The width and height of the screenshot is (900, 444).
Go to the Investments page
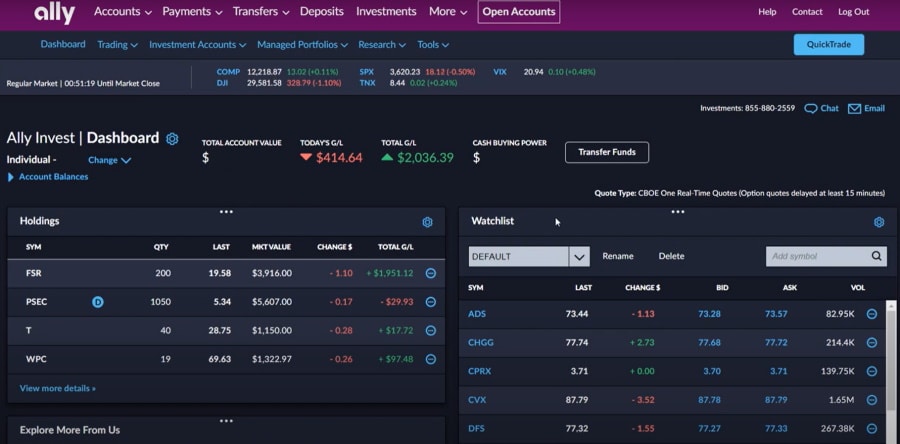coord(386,11)
